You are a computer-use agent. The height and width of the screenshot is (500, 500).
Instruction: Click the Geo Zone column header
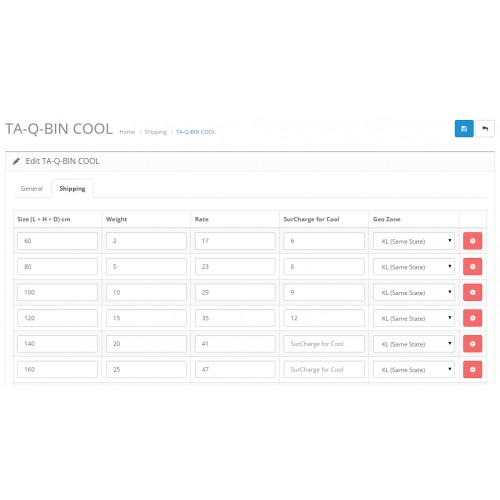click(387, 219)
